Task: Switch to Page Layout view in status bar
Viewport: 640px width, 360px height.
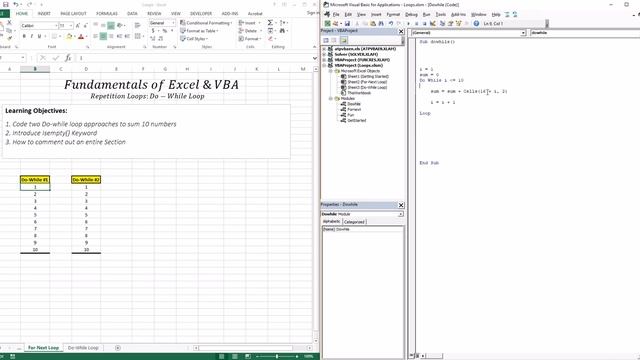Action: point(235,356)
